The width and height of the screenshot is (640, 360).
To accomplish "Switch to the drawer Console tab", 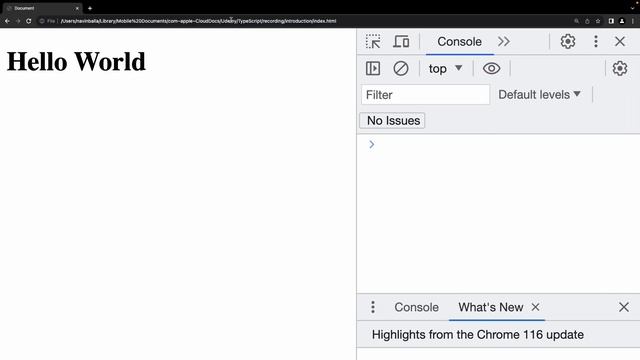I will 416,307.
